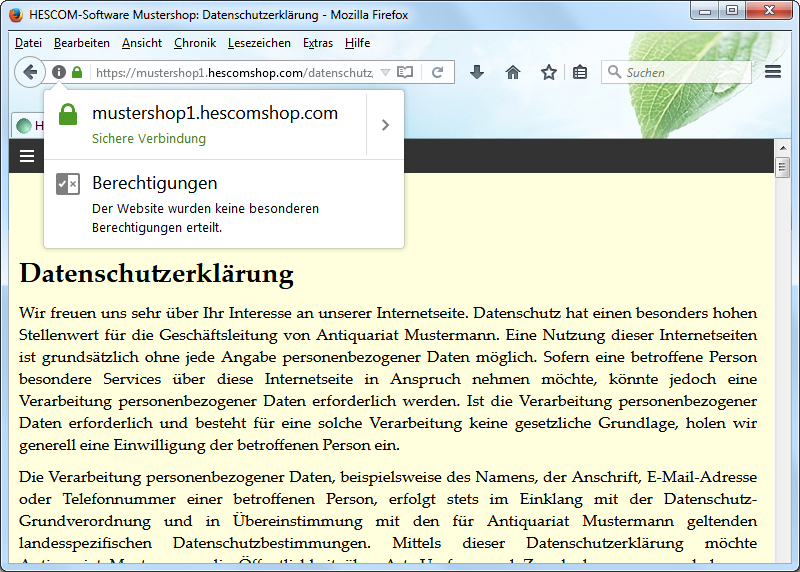This screenshot has width=800, height=572.
Task: Click the green padlock in address bar
Action: click(x=77, y=72)
